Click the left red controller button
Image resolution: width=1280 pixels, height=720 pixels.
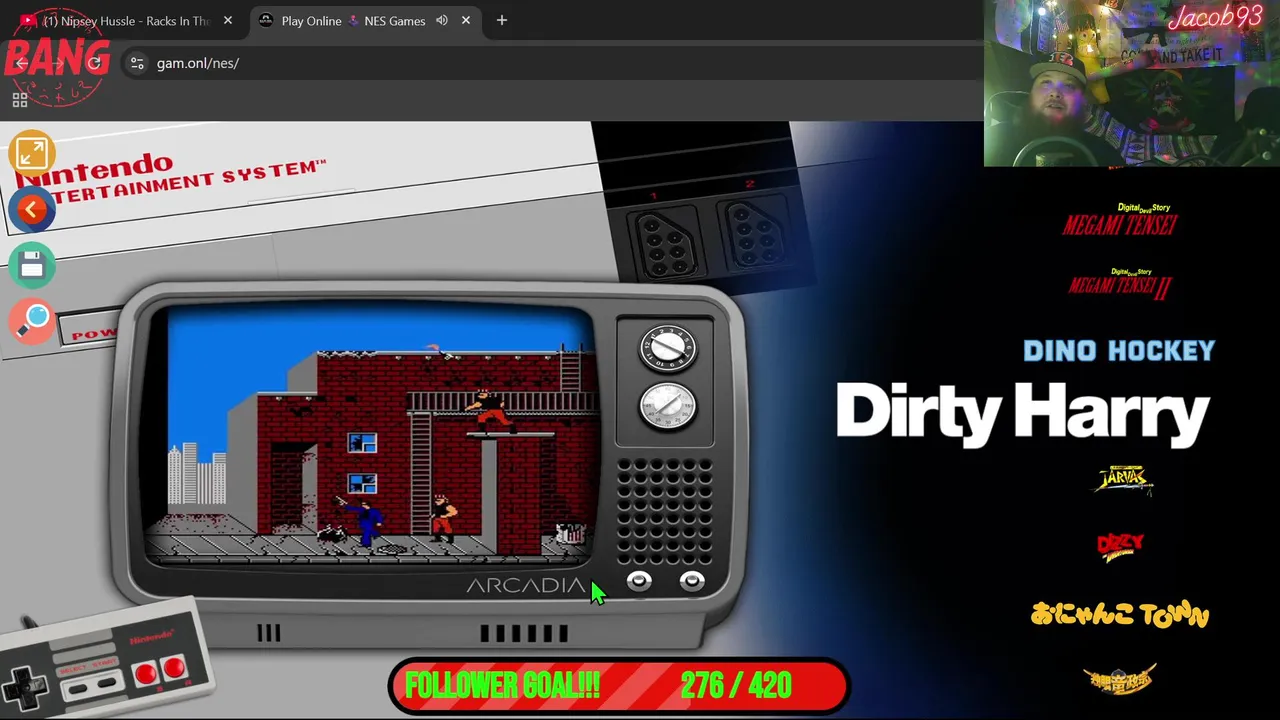146,673
